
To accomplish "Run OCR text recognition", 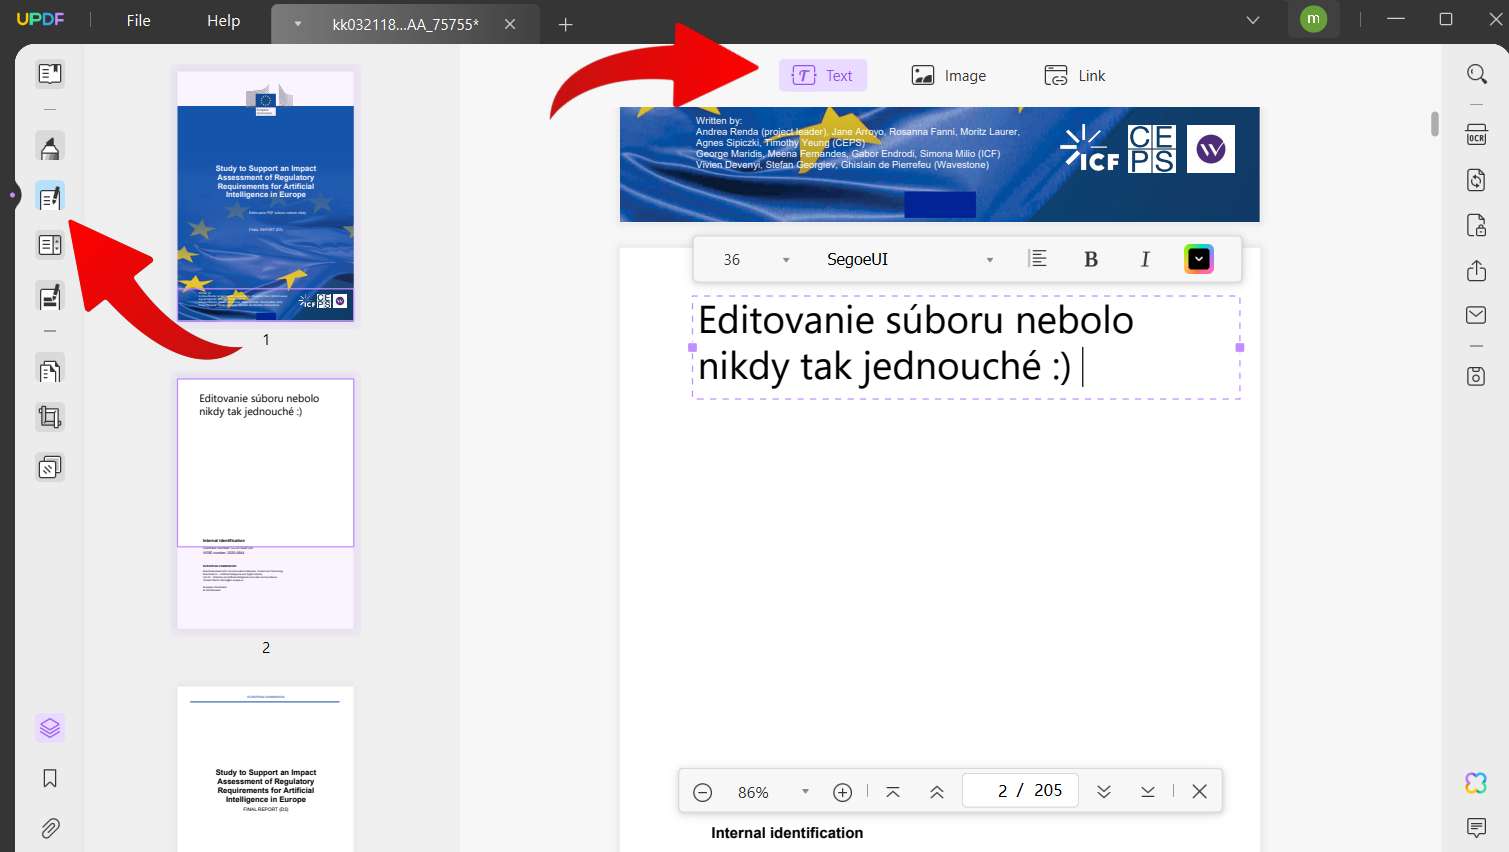I will pos(1476,135).
